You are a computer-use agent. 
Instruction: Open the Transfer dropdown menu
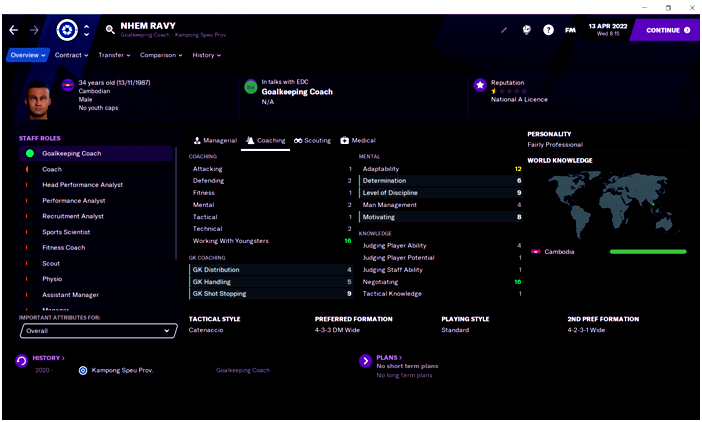click(x=114, y=55)
